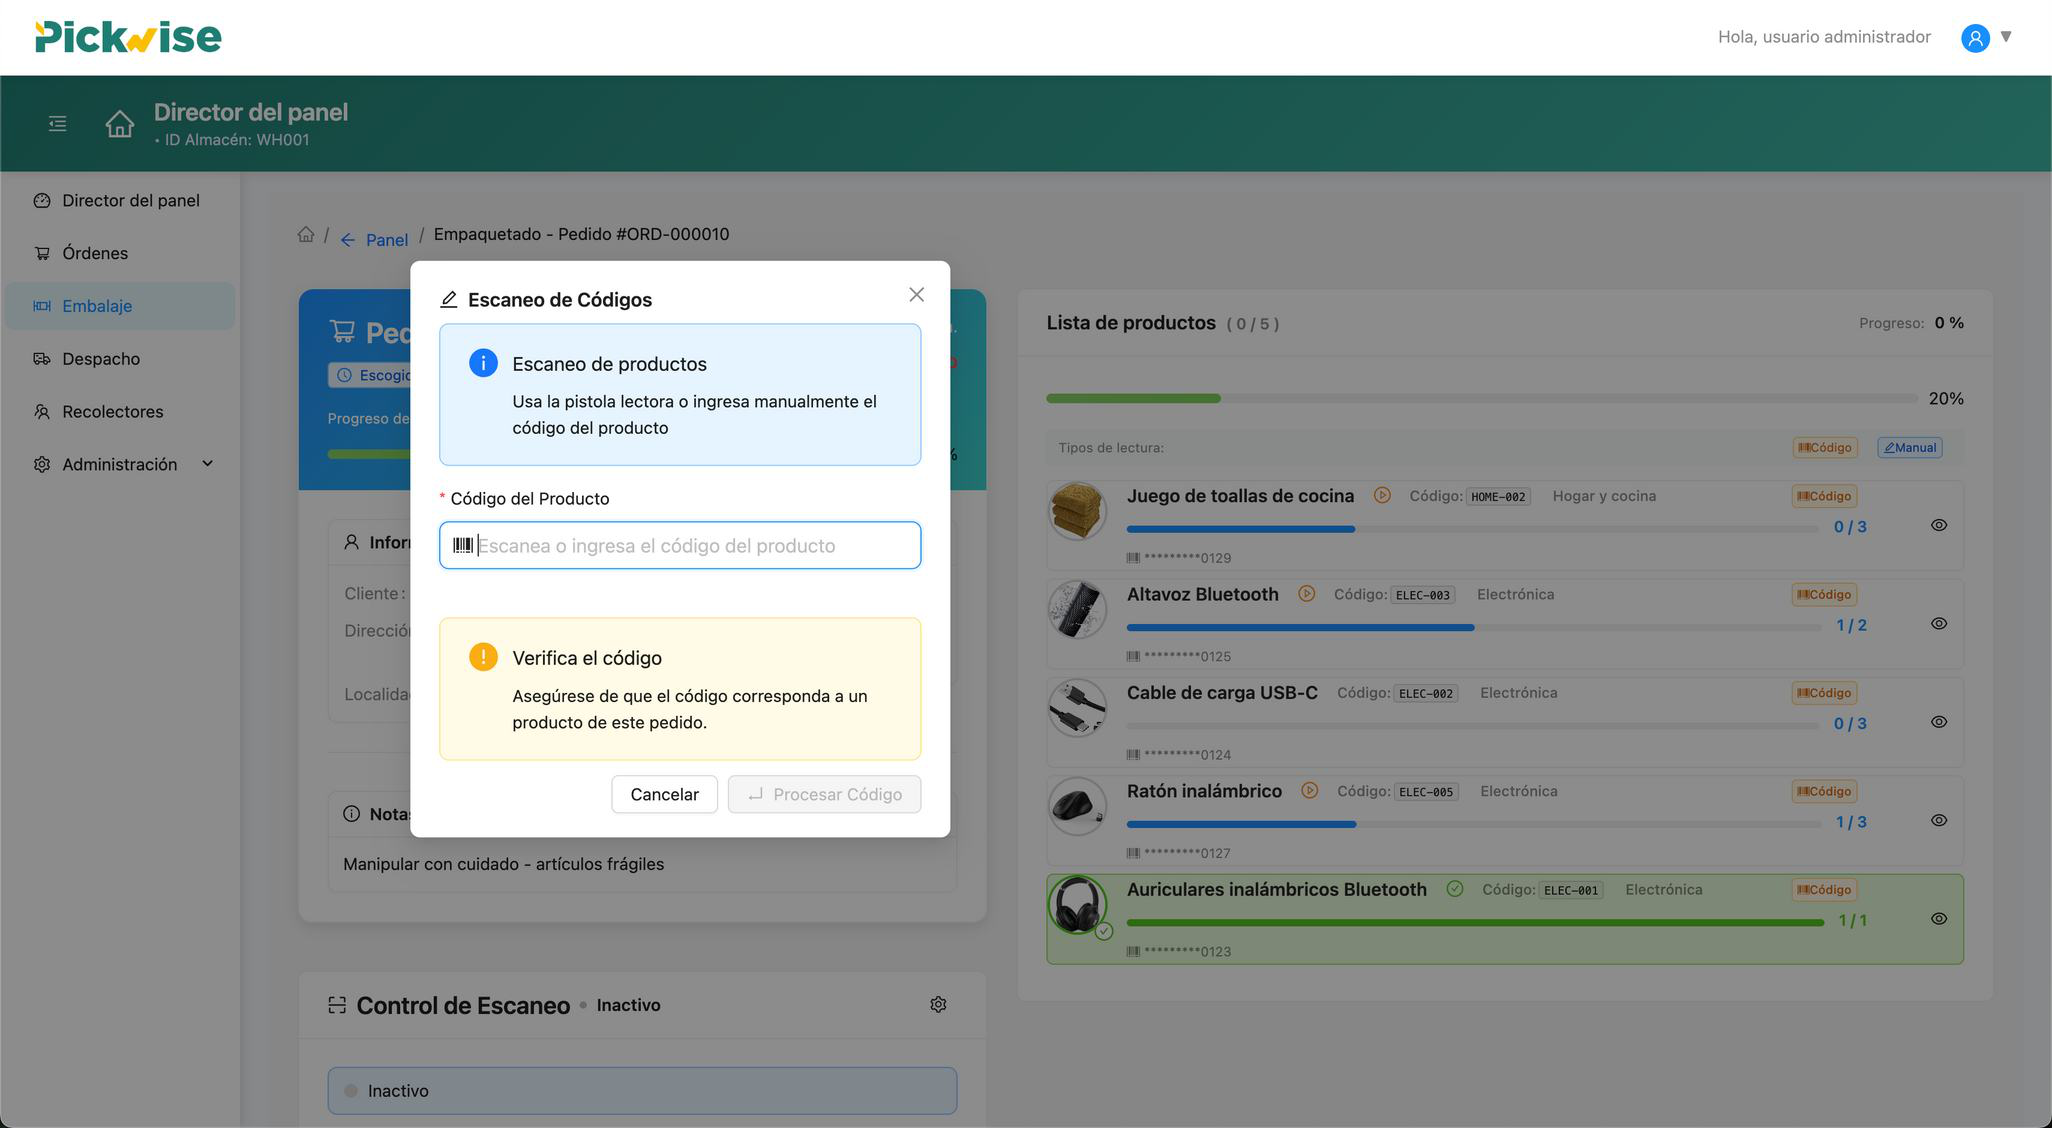The image size is (2052, 1128).
Task: Toggle the eye icon for Auriculares inalámbricos Bluetooth
Action: tap(1938, 919)
